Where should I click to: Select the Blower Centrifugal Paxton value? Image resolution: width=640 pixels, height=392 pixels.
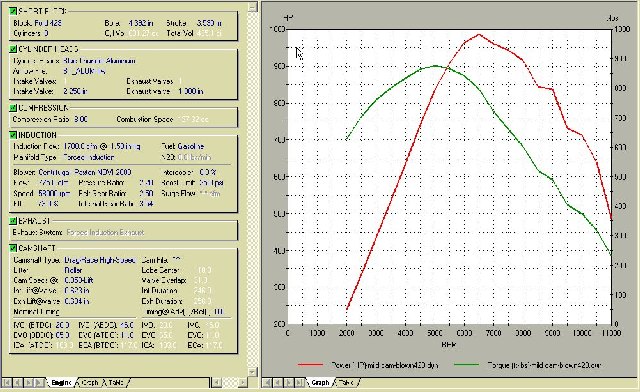[85, 172]
